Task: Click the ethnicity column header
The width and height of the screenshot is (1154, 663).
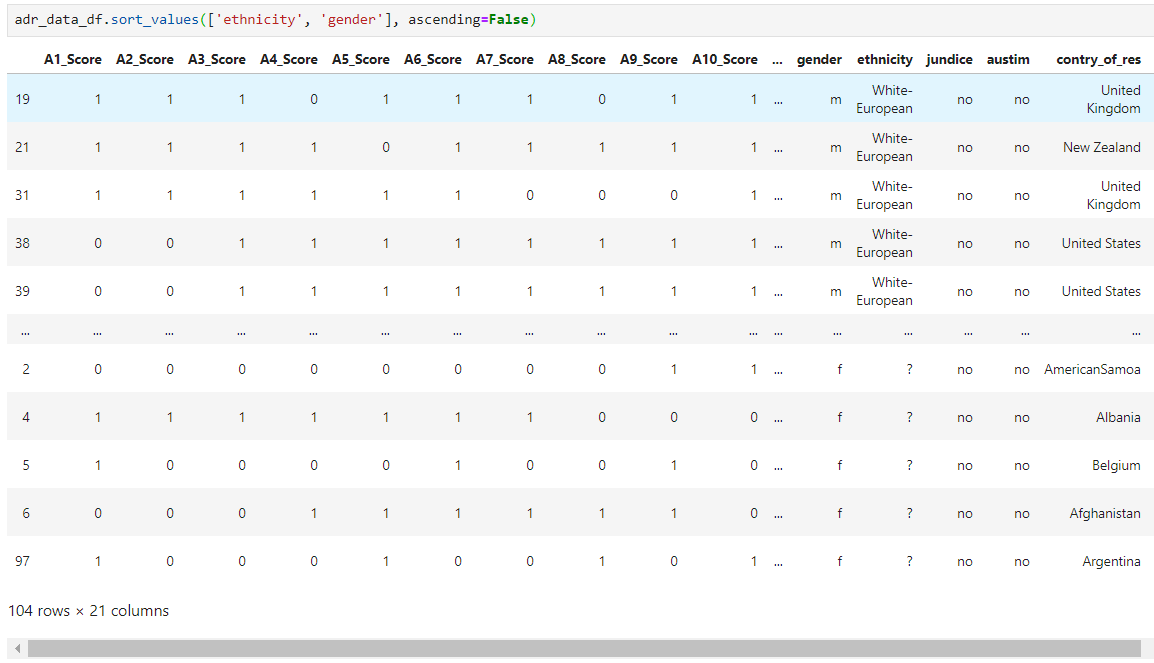Action: [x=885, y=60]
